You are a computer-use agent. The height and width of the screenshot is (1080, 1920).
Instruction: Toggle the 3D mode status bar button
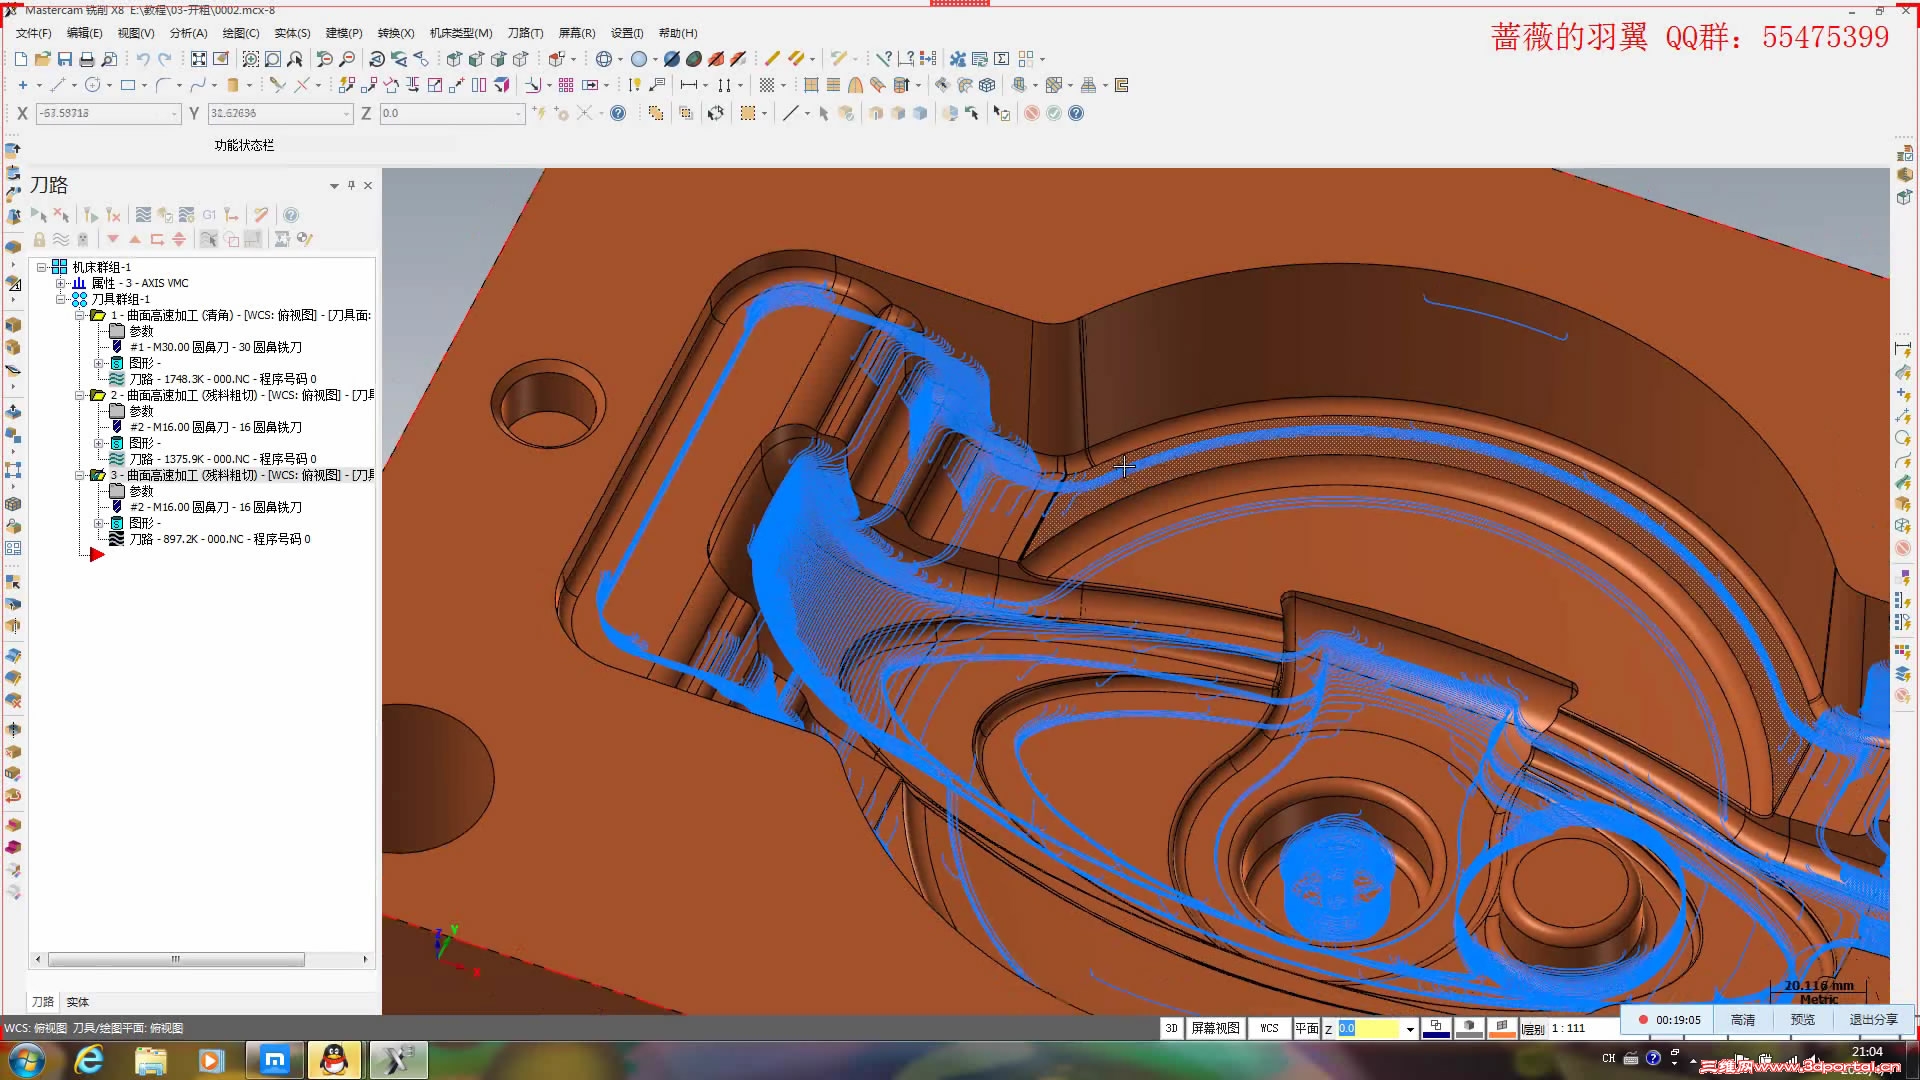(1171, 1028)
